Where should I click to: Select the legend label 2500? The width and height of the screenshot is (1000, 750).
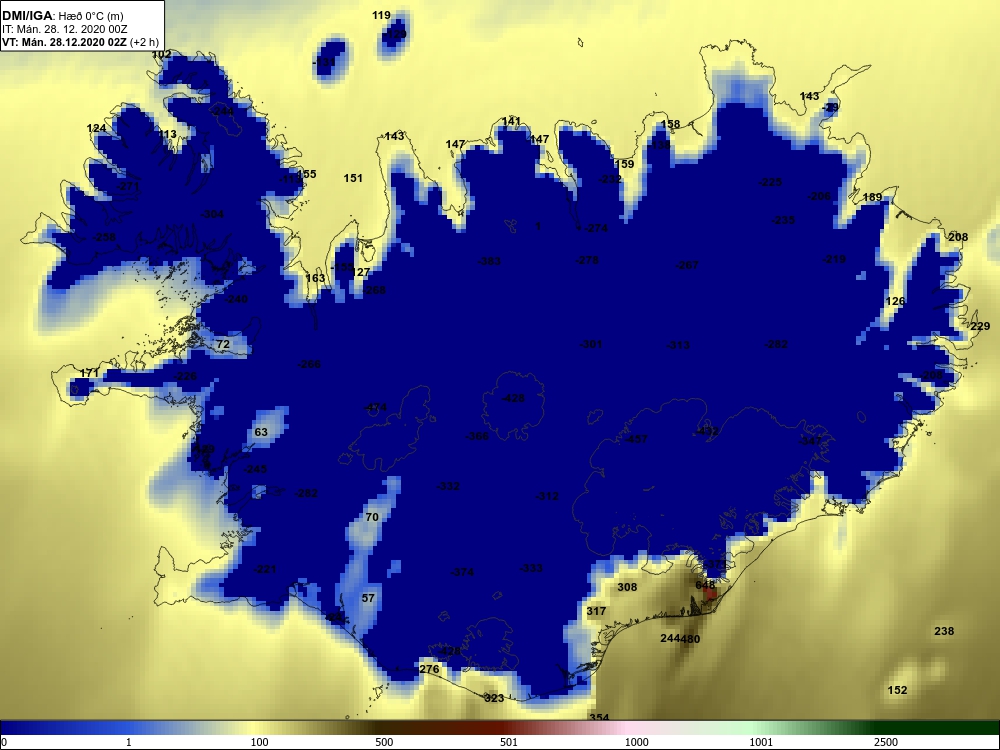point(886,742)
